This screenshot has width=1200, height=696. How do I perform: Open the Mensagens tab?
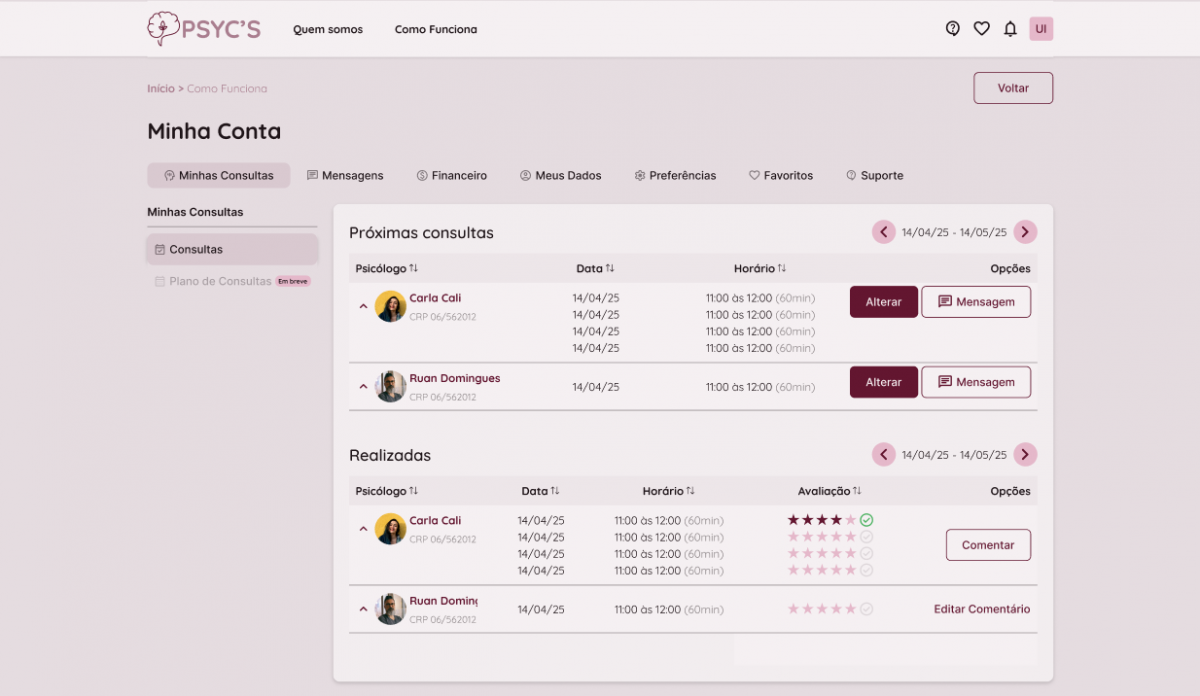point(344,176)
